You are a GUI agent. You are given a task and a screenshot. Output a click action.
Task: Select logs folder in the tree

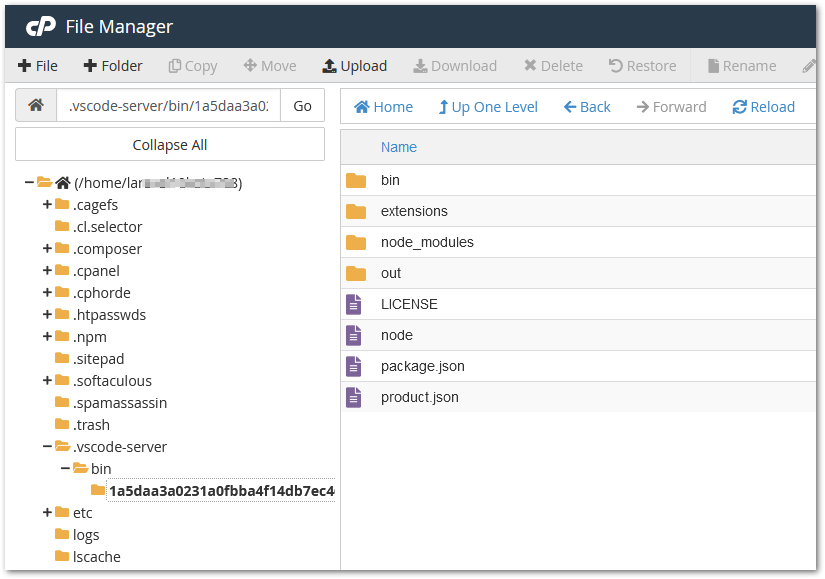[86, 535]
